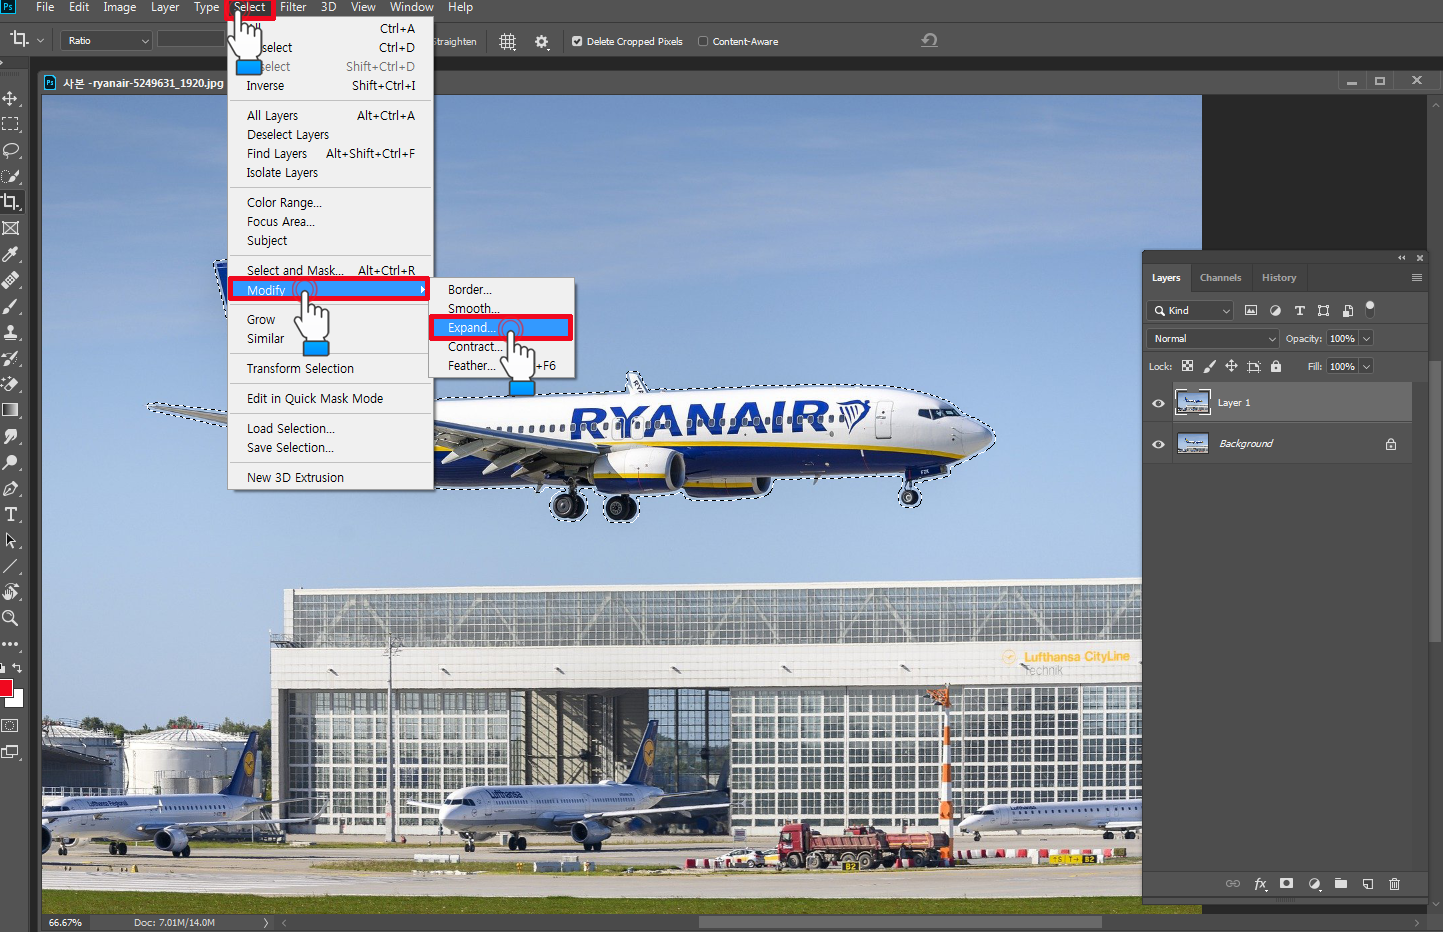This screenshot has width=1443, height=932.
Task: Select the Line tool
Action: [x=10, y=566]
